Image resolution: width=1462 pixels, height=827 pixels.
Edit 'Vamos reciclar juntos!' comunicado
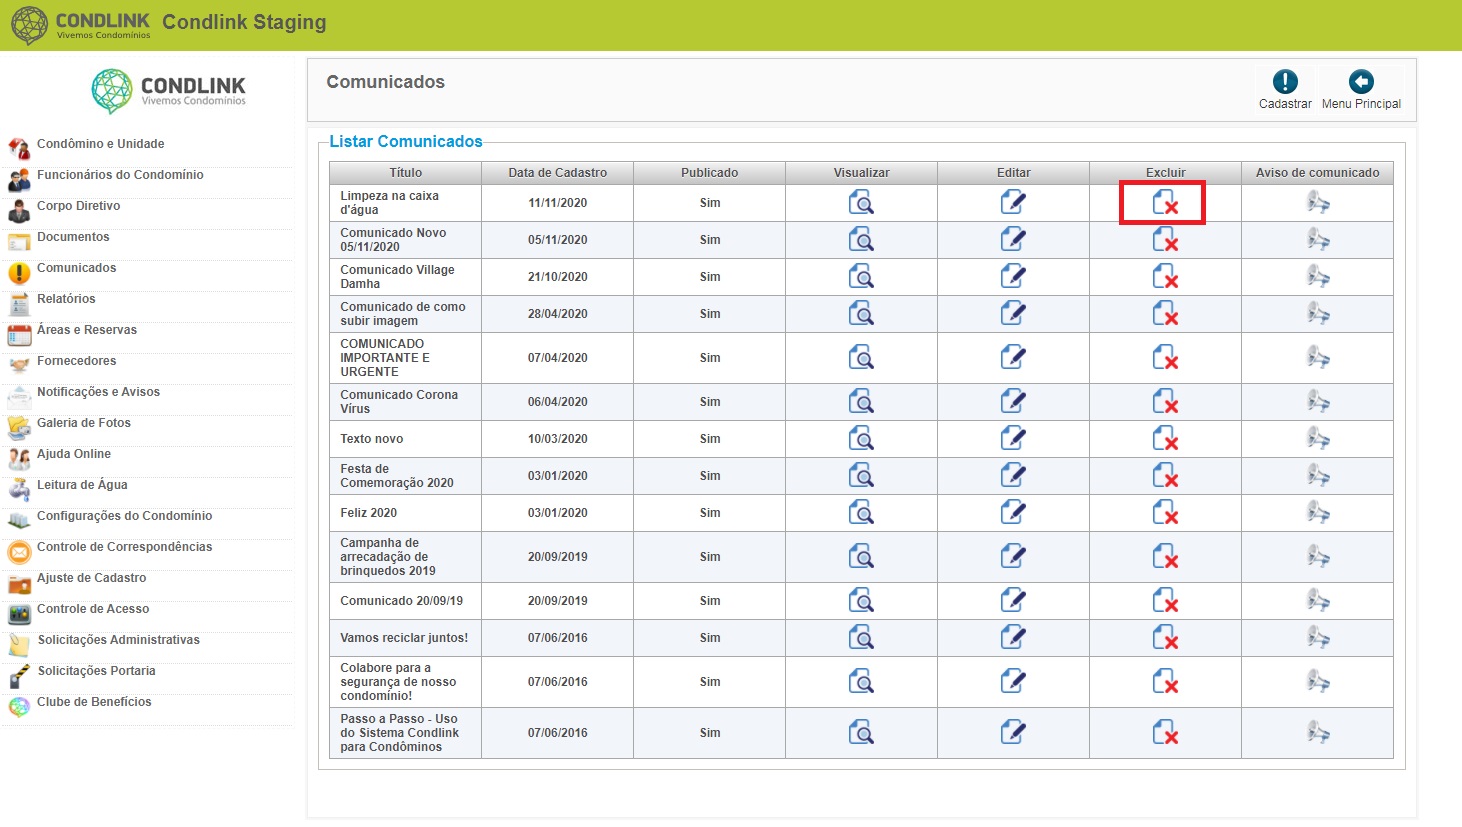[x=1013, y=637]
